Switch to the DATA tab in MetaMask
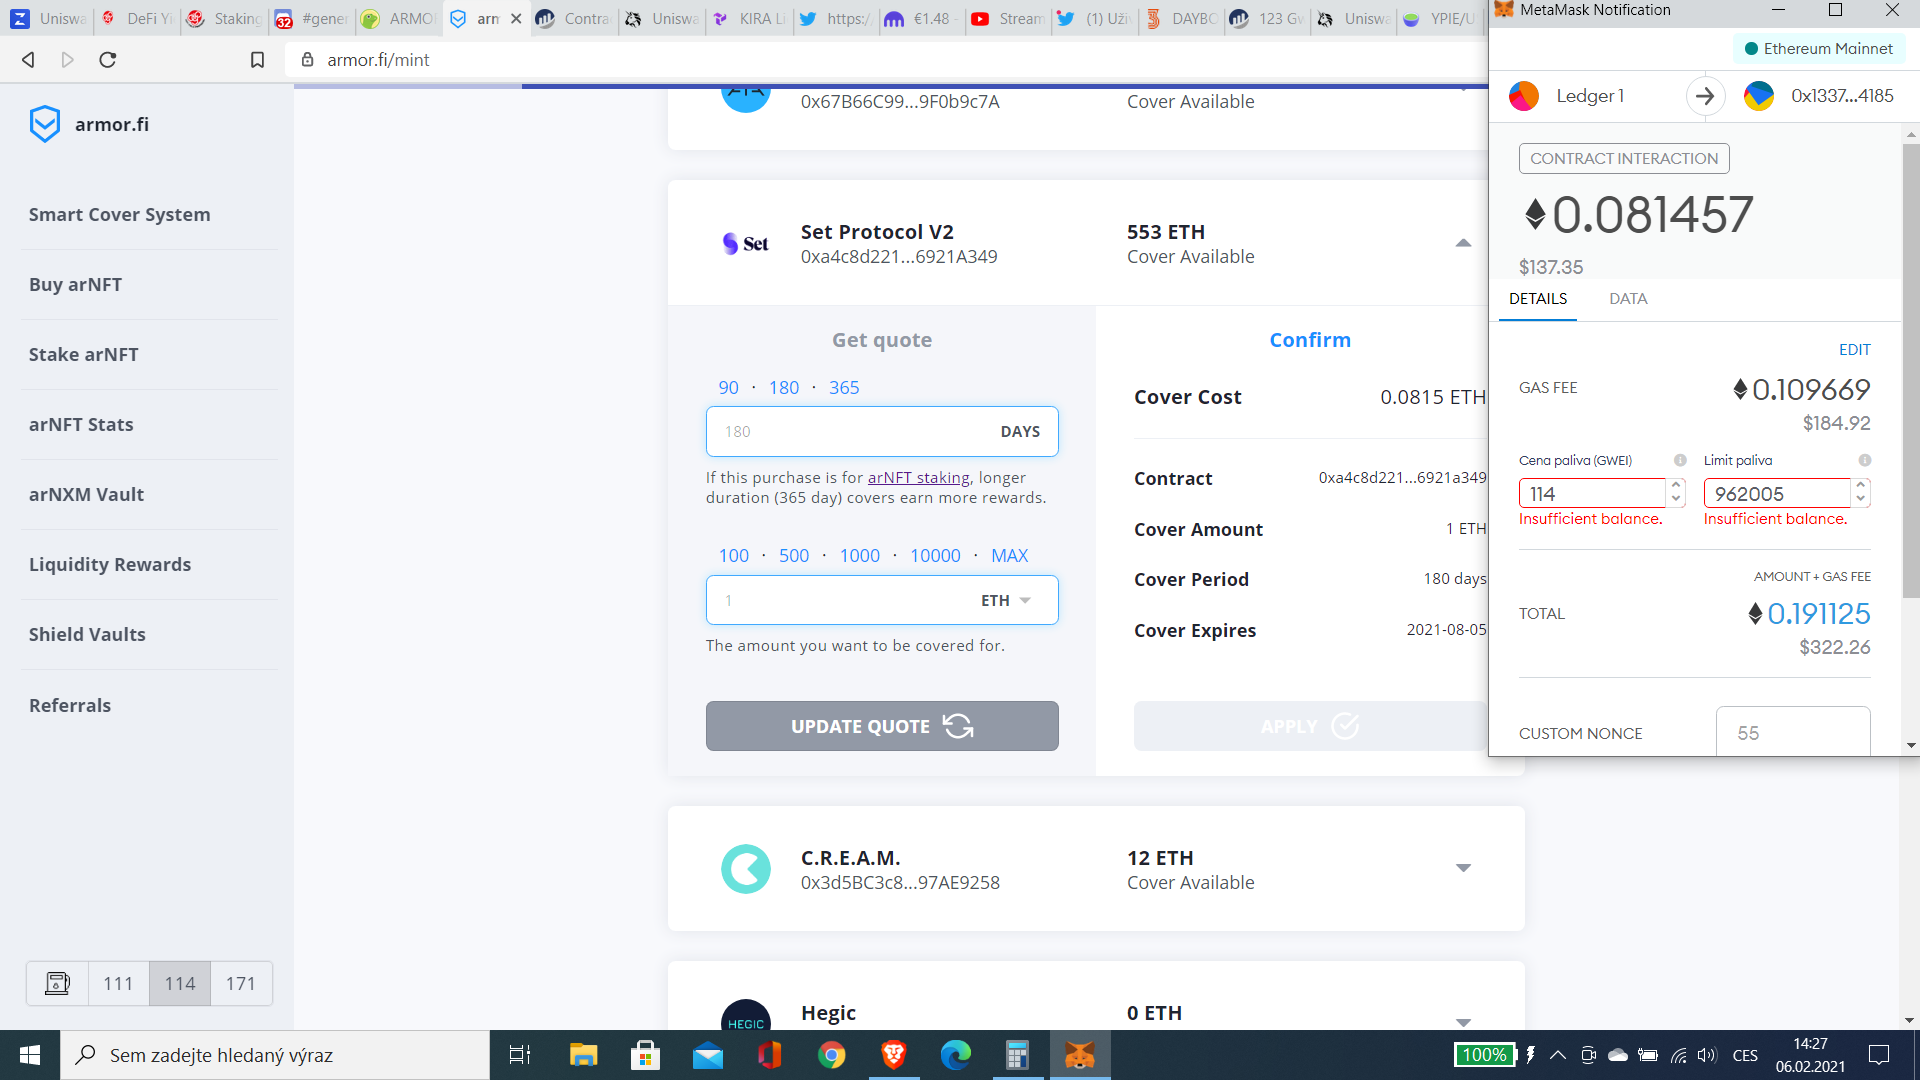The width and height of the screenshot is (1920, 1080). (1628, 299)
